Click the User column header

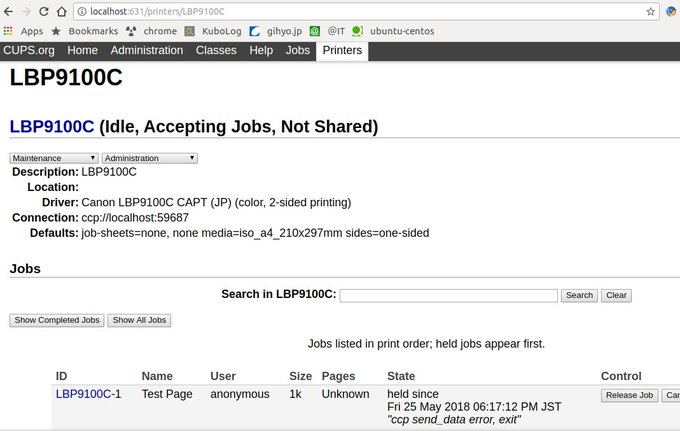pos(223,376)
